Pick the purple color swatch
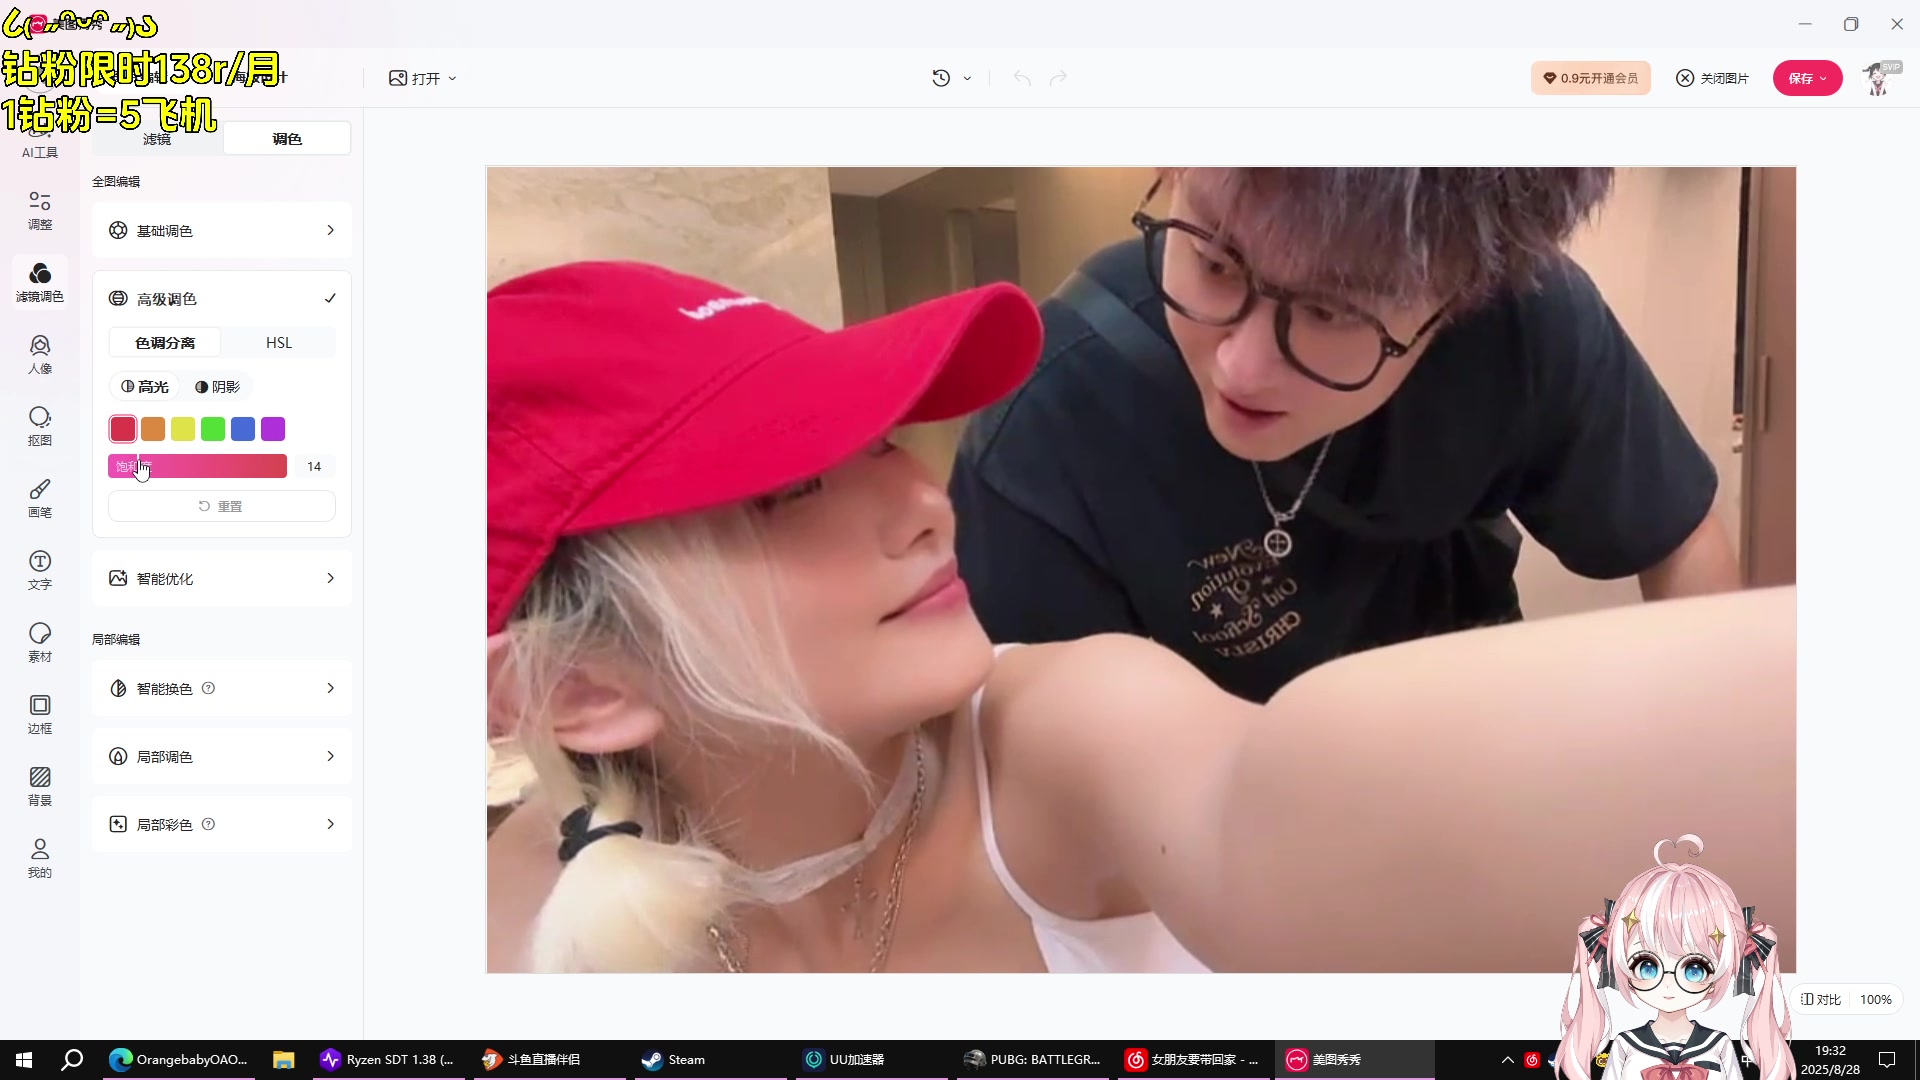The image size is (1920, 1080). click(273, 429)
